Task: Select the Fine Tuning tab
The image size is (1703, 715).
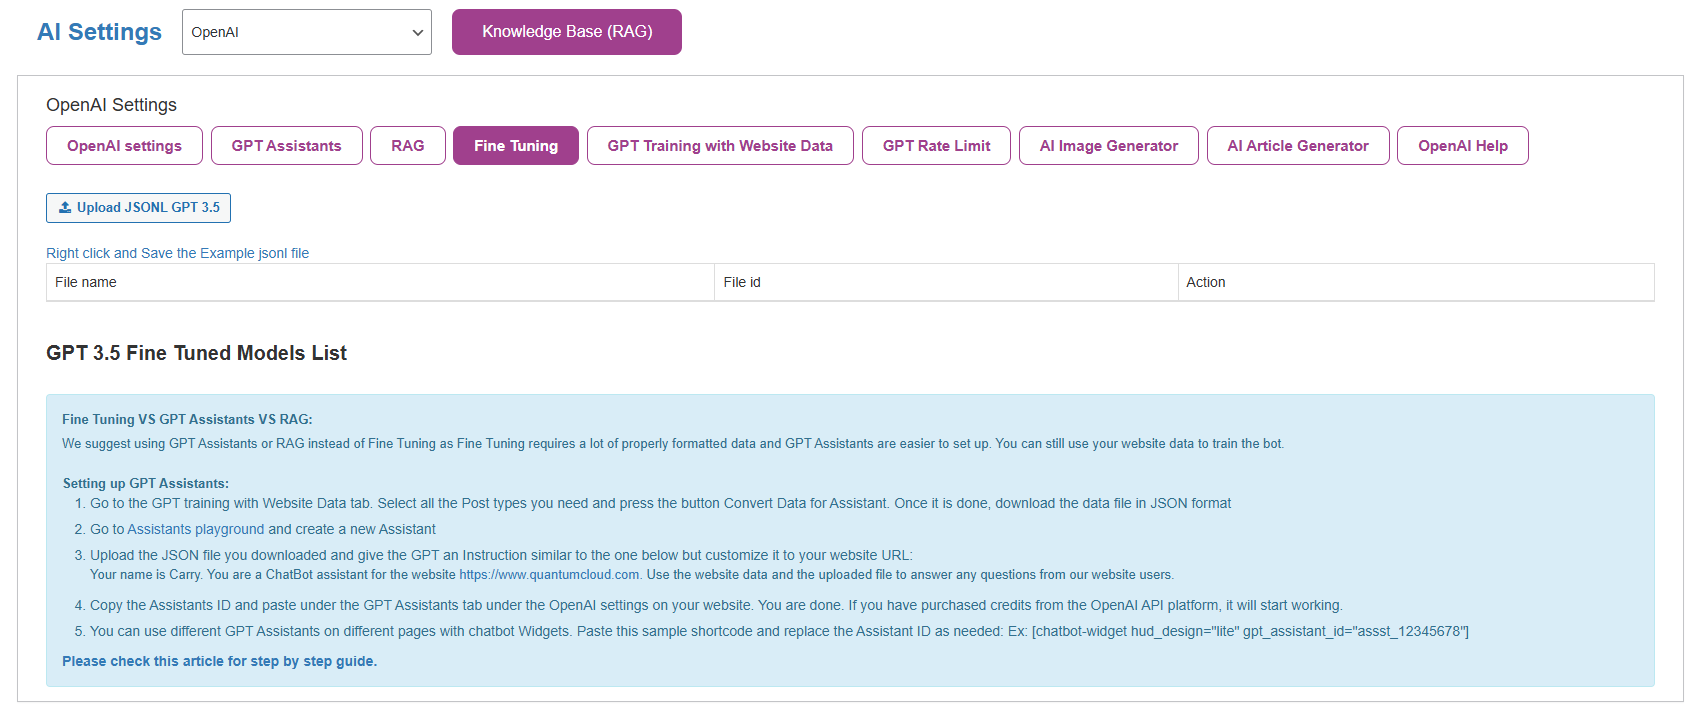Action: pos(515,146)
